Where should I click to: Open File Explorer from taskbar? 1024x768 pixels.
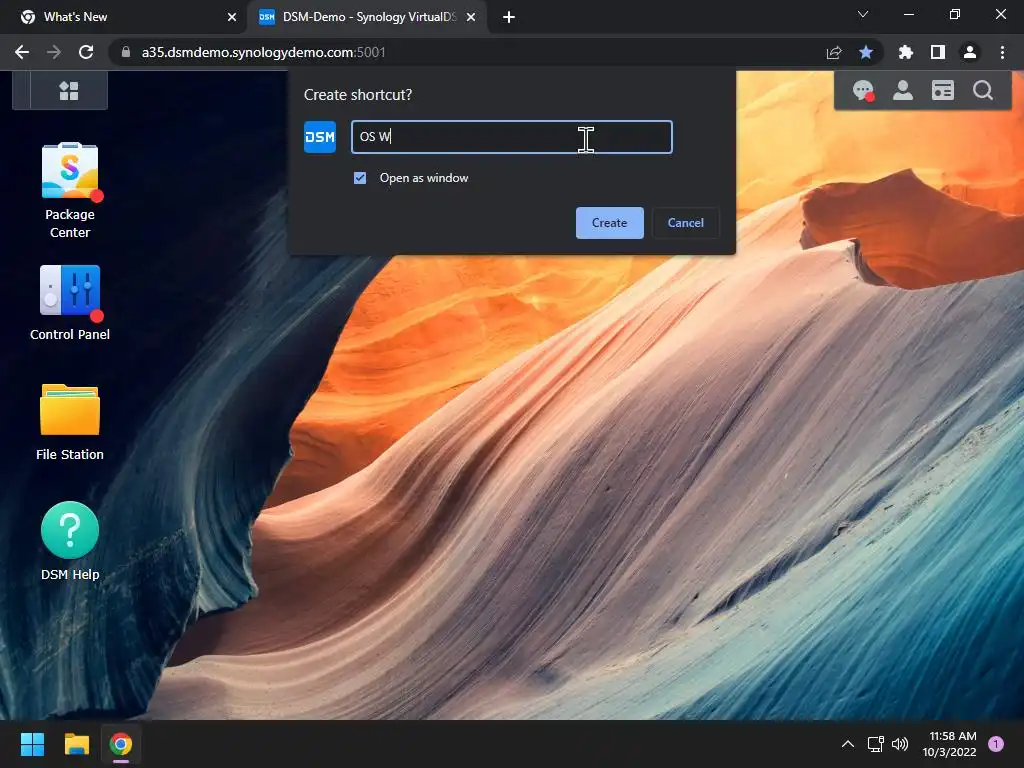pyautogui.click(x=76, y=744)
